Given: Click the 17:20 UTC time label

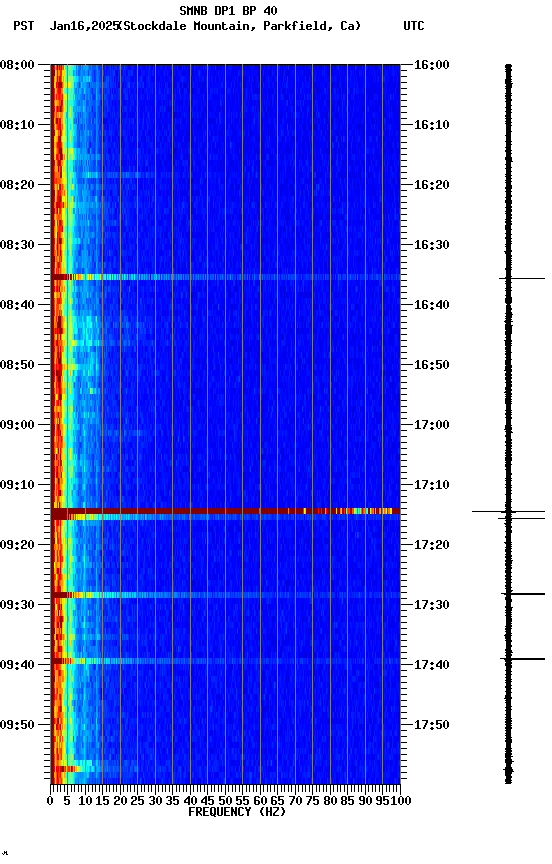Looking at the screenshot, I should coord(431,545).
